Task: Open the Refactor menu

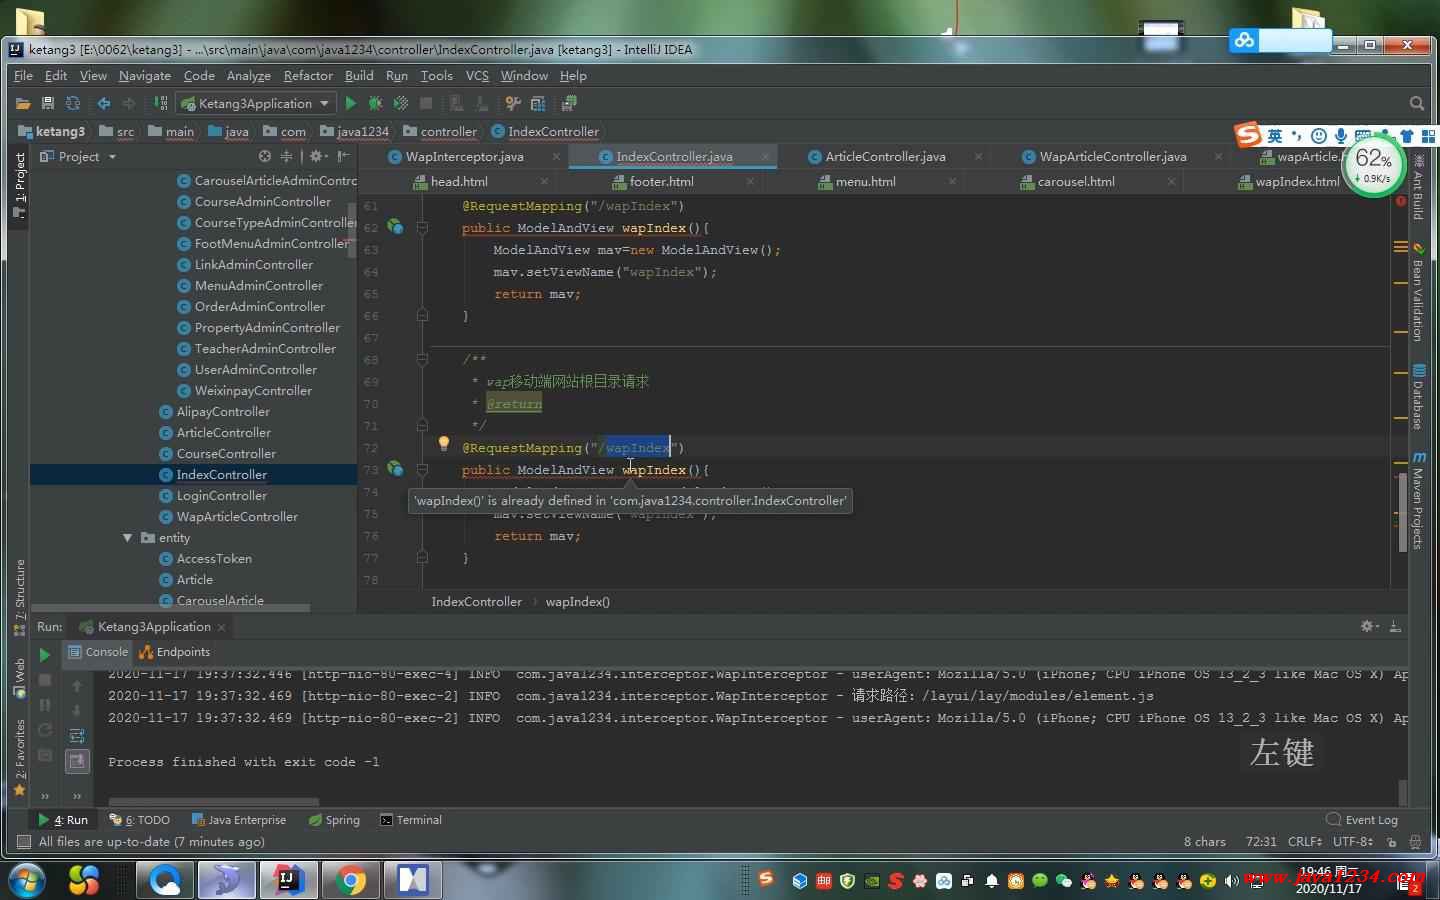Action: 308,75
